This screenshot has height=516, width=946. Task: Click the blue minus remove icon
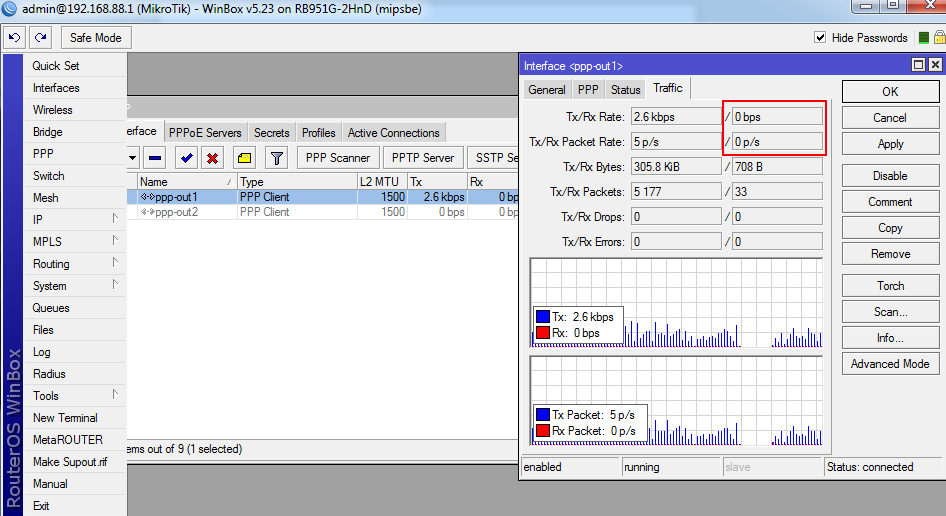coord(155,158)
